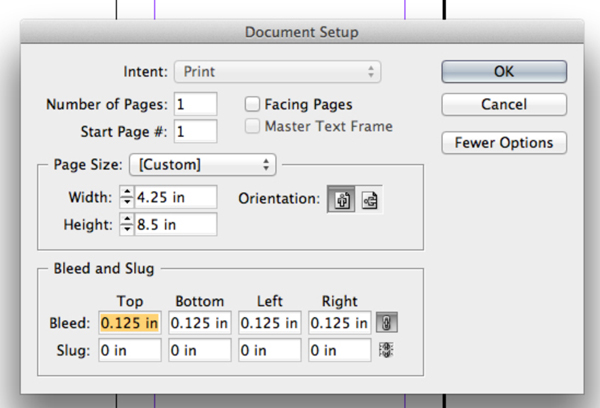Select landscape orientation icon
The width and height of the screenshot is (600, 408).
369,199
